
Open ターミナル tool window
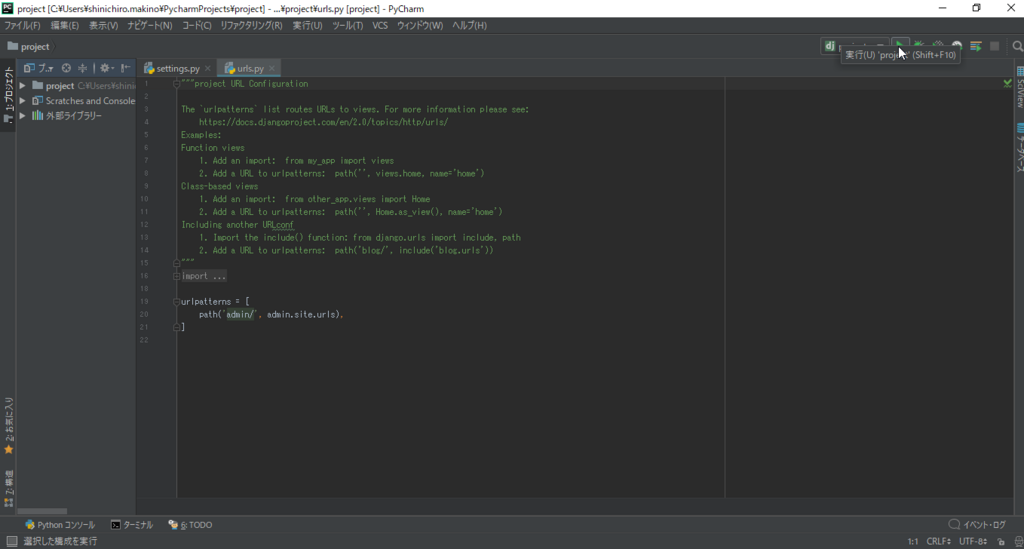[x=132, y=525]
